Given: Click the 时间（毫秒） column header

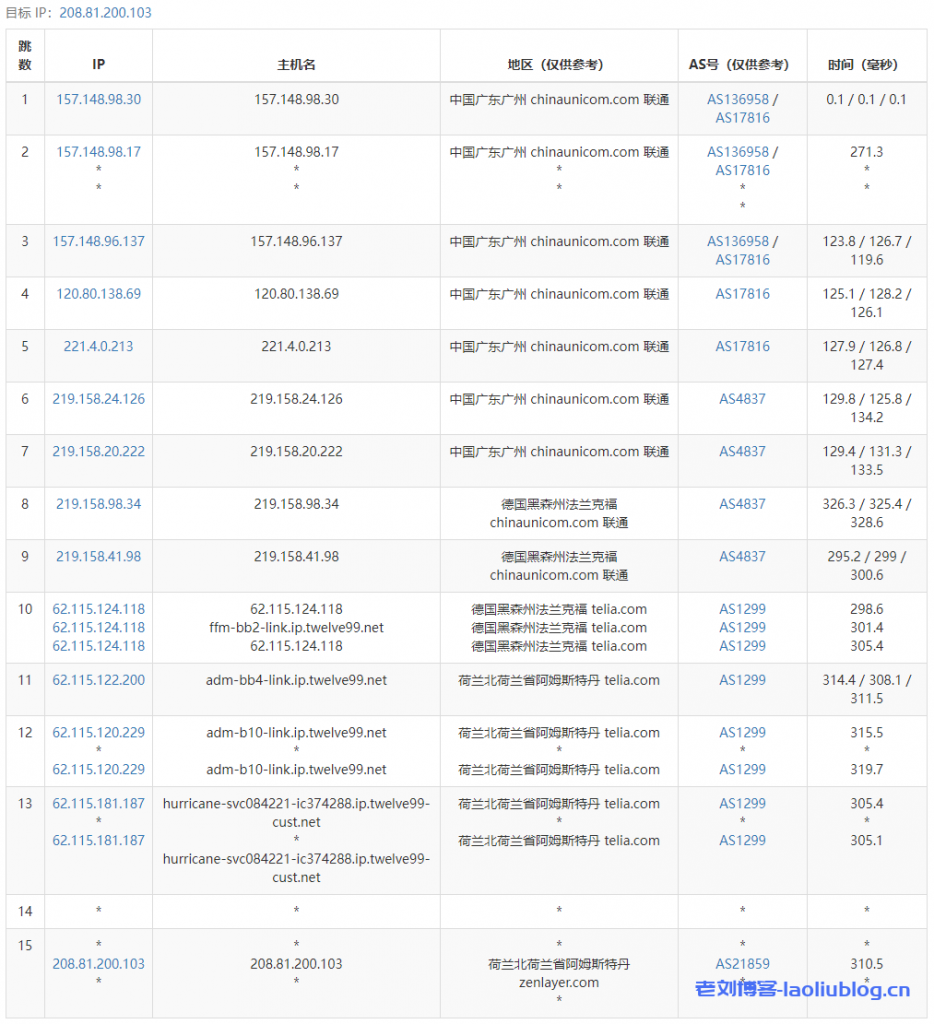Looking at the screenshot, I should click(865, 64).
